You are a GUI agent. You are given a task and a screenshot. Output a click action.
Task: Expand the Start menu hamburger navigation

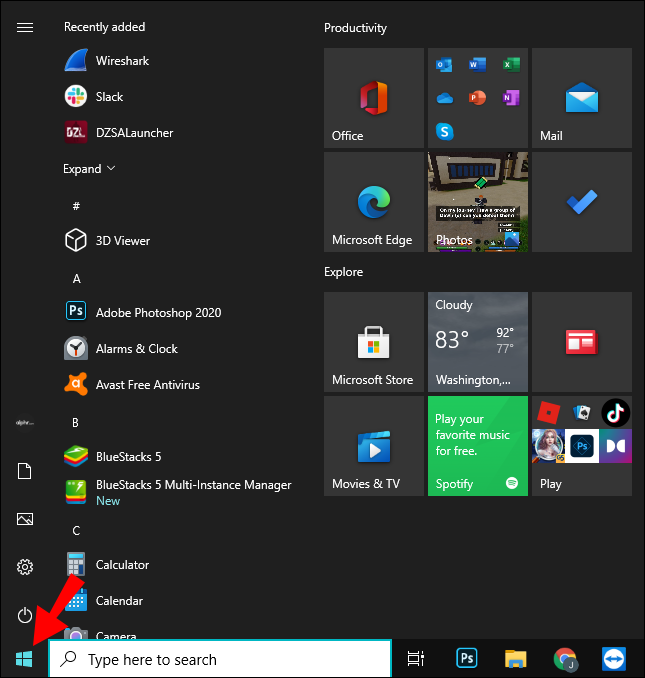click(x=25, y=28)
